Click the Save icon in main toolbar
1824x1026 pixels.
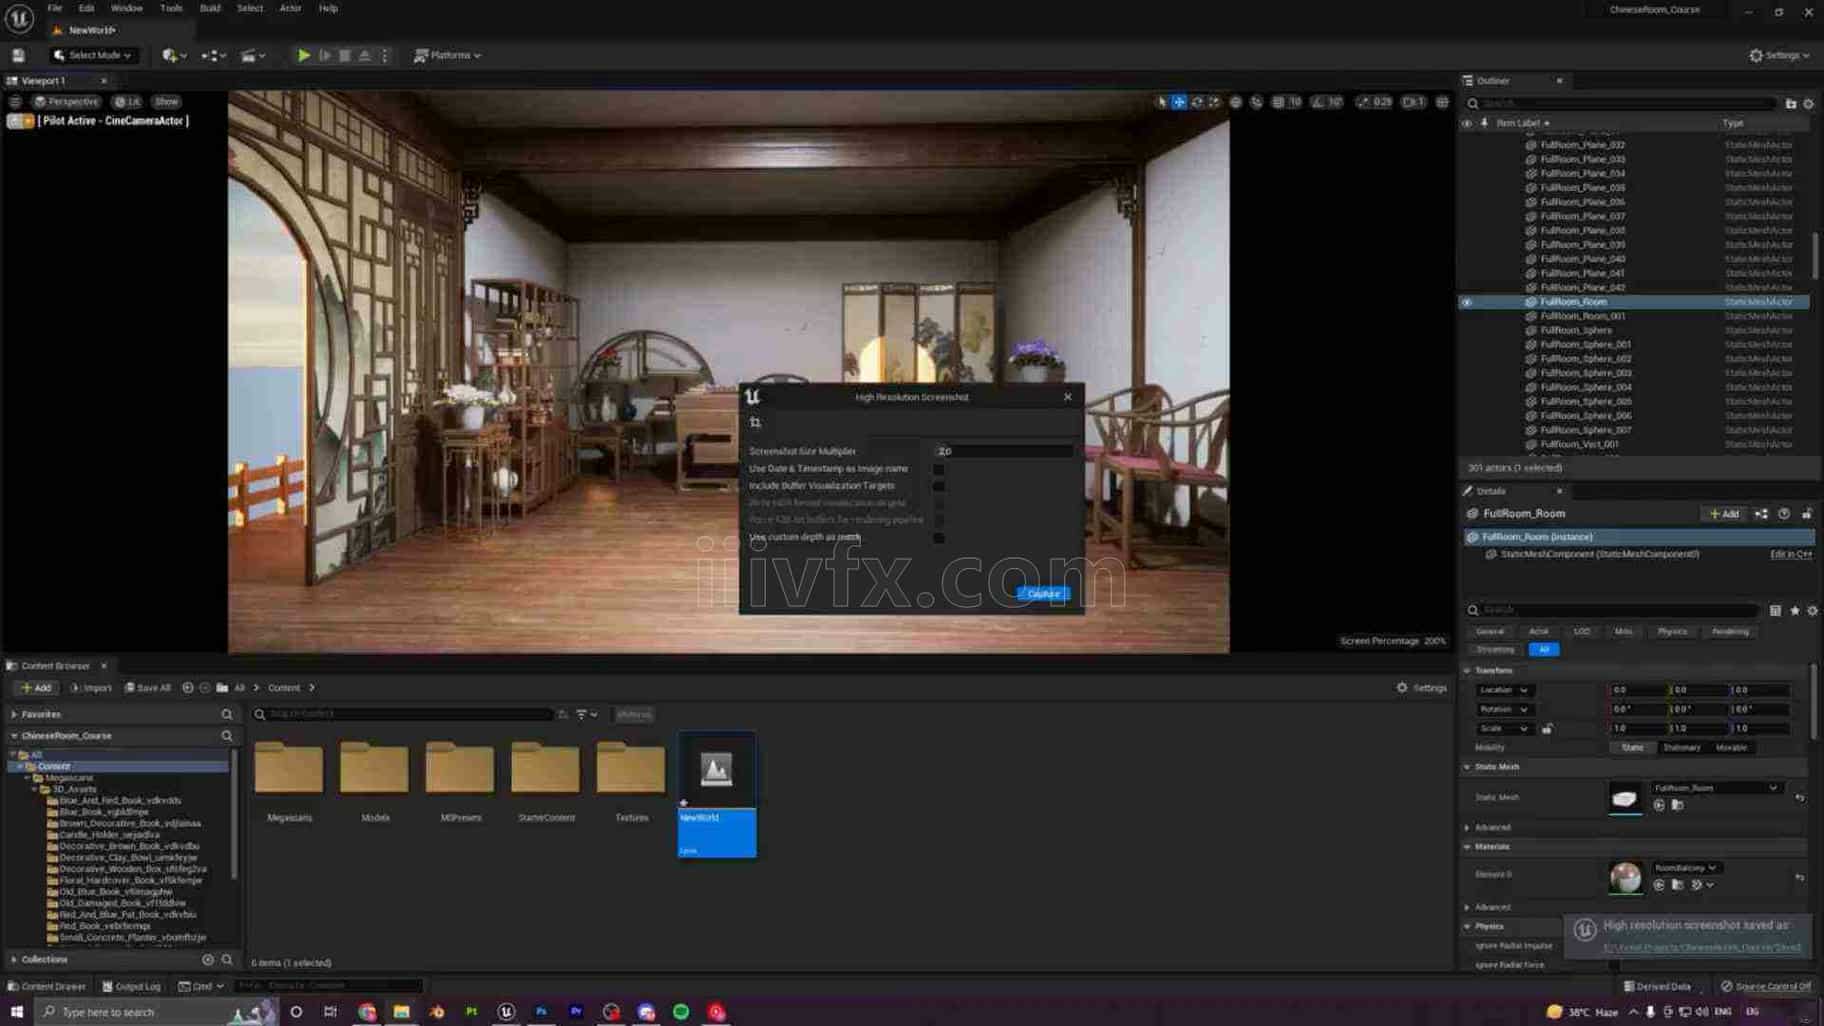[x=18, y=56]
